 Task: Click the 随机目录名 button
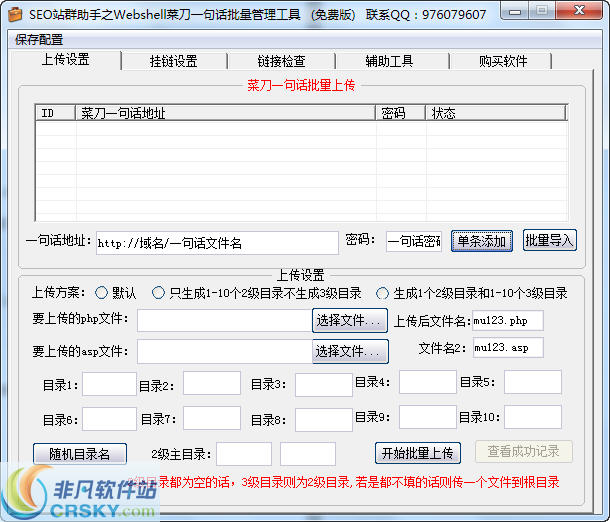(80, 454)
